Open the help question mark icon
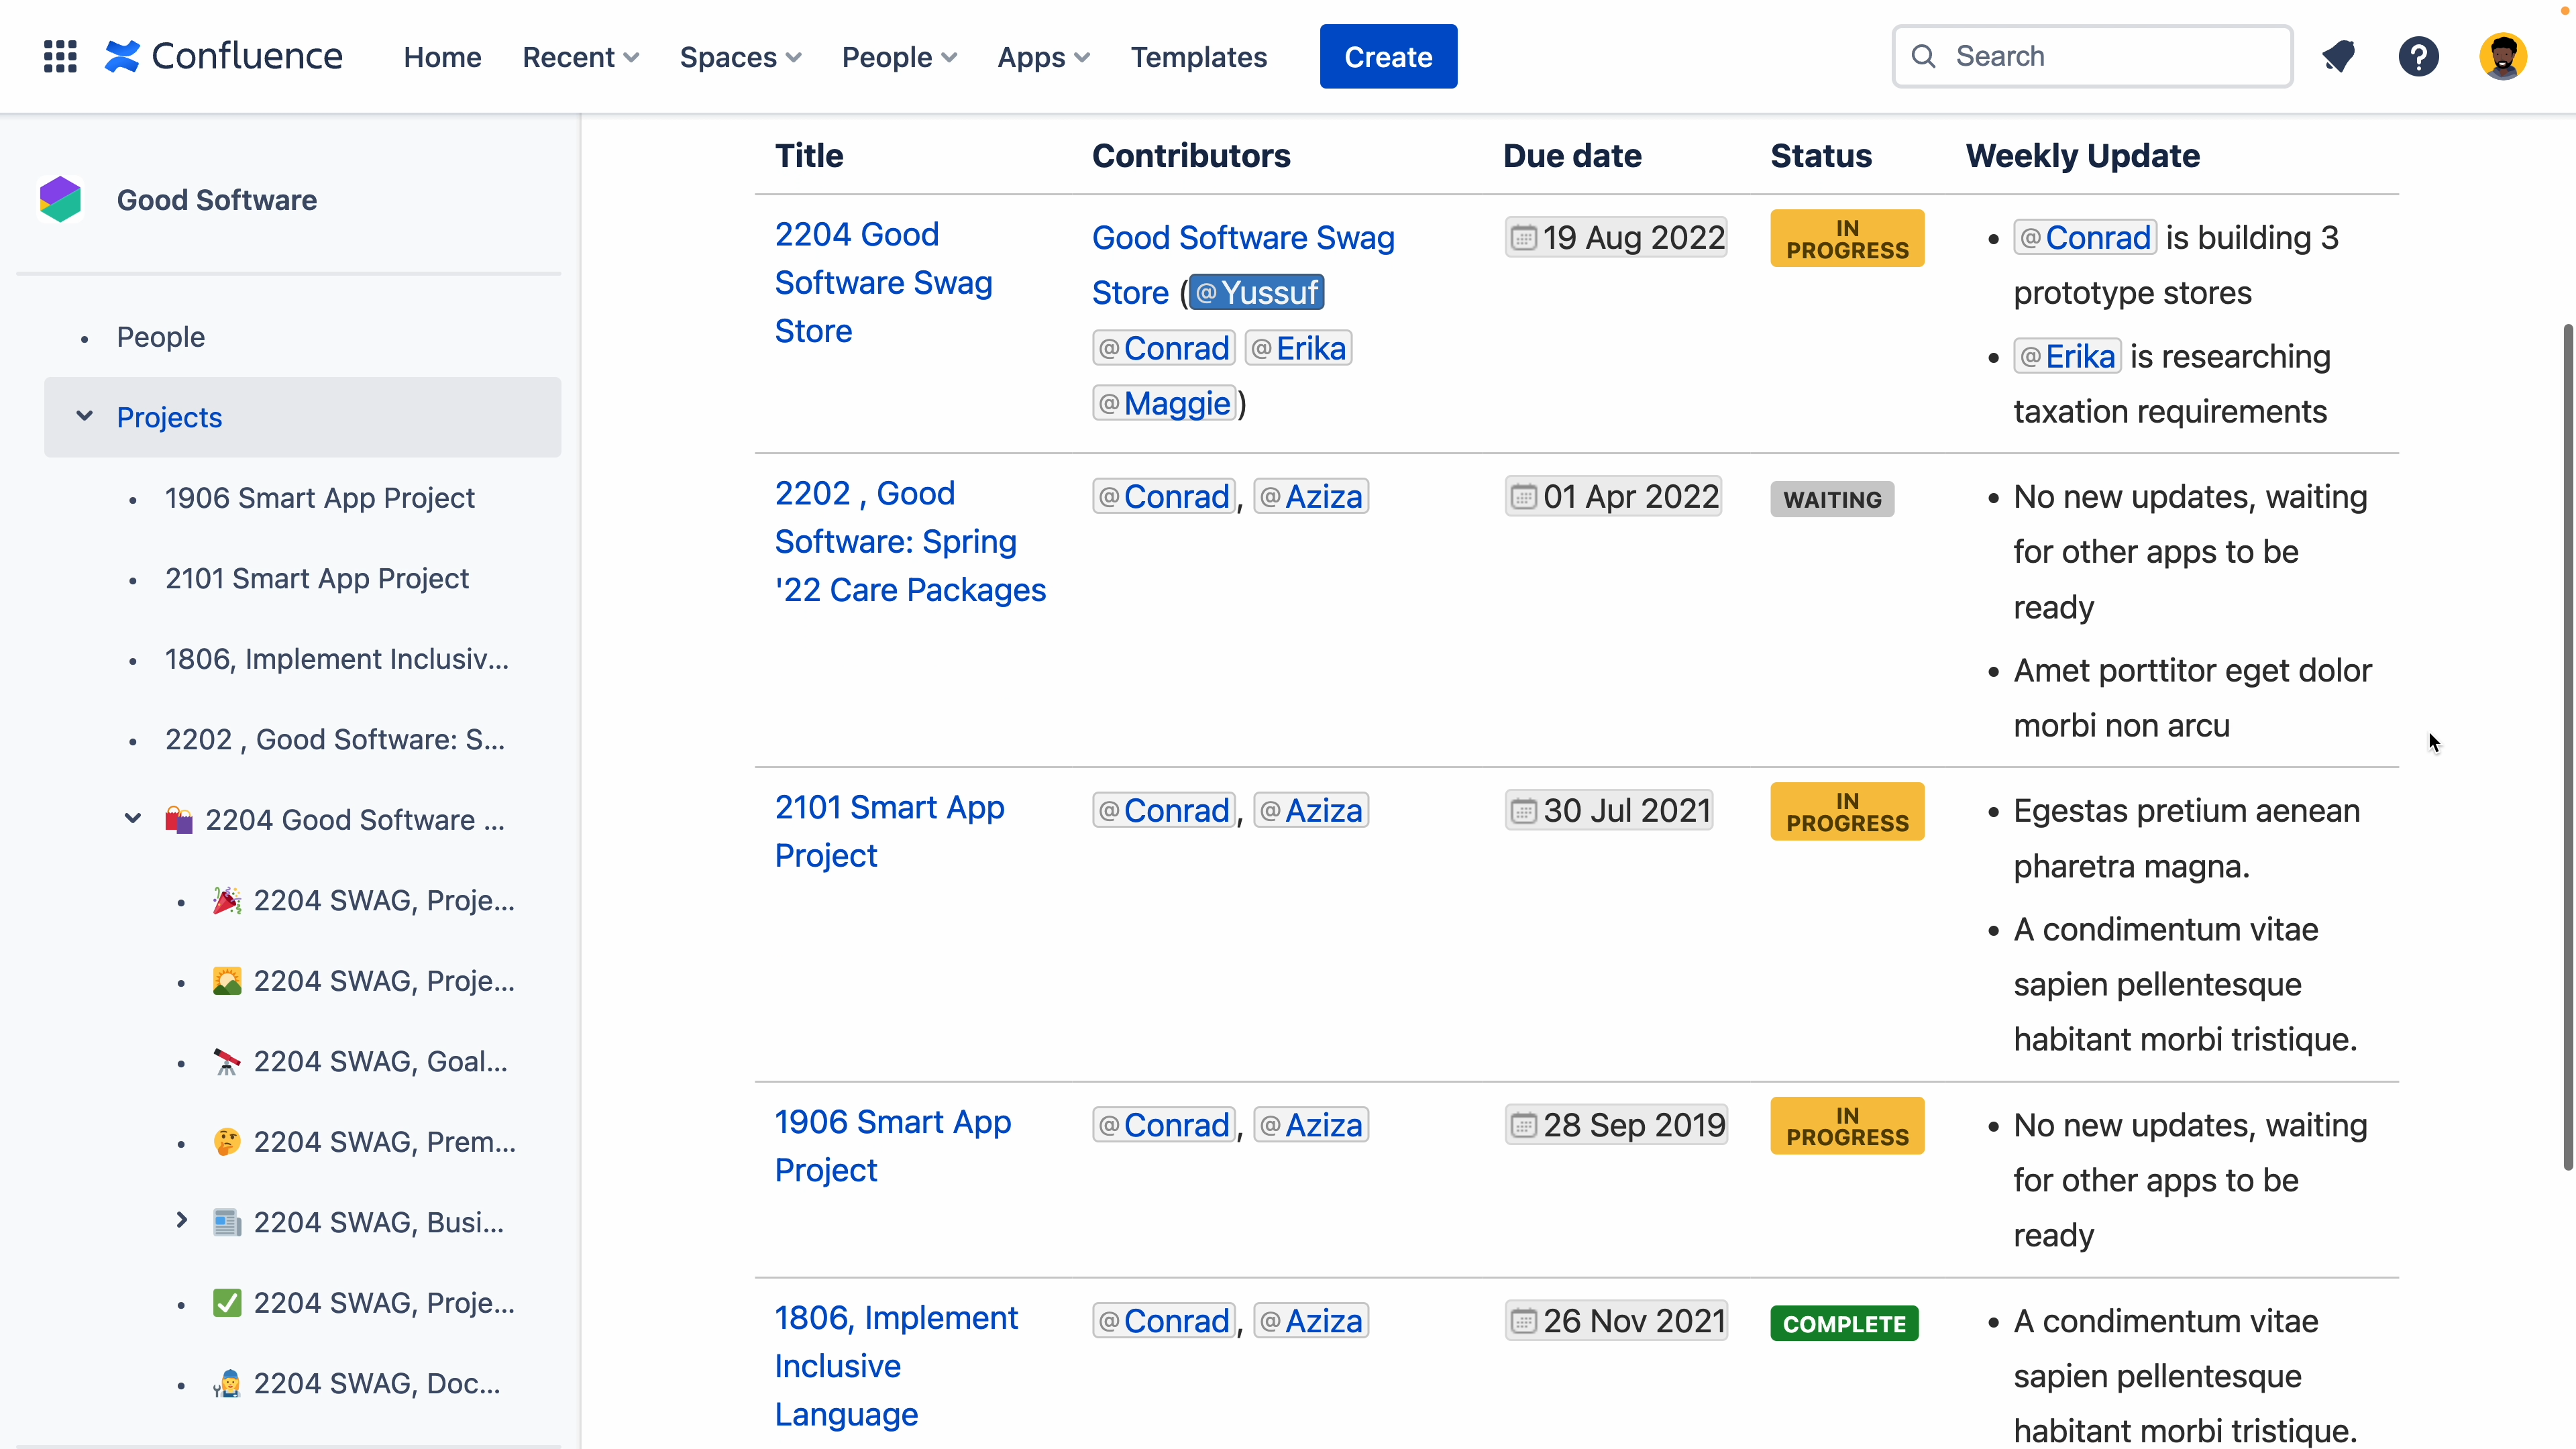 [x=2418, y=57]
